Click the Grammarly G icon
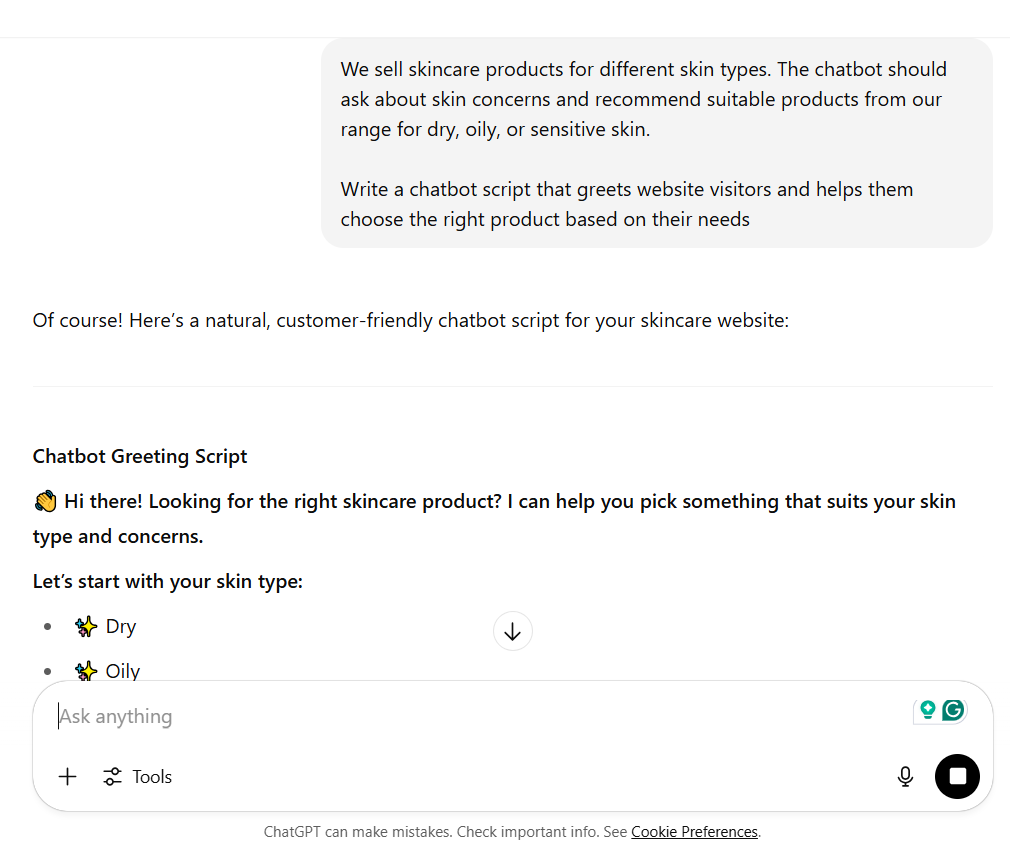Image resolution: width=1010 pixels, height=843 pixels. pos(953,709)
